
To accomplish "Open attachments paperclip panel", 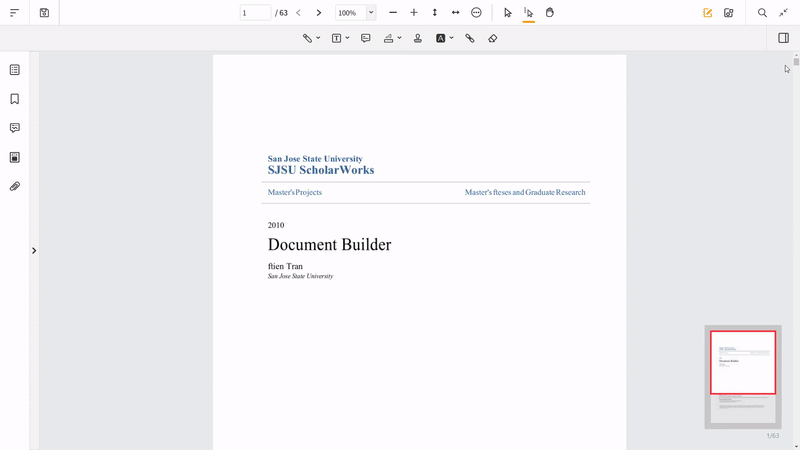I will [15, 187].
